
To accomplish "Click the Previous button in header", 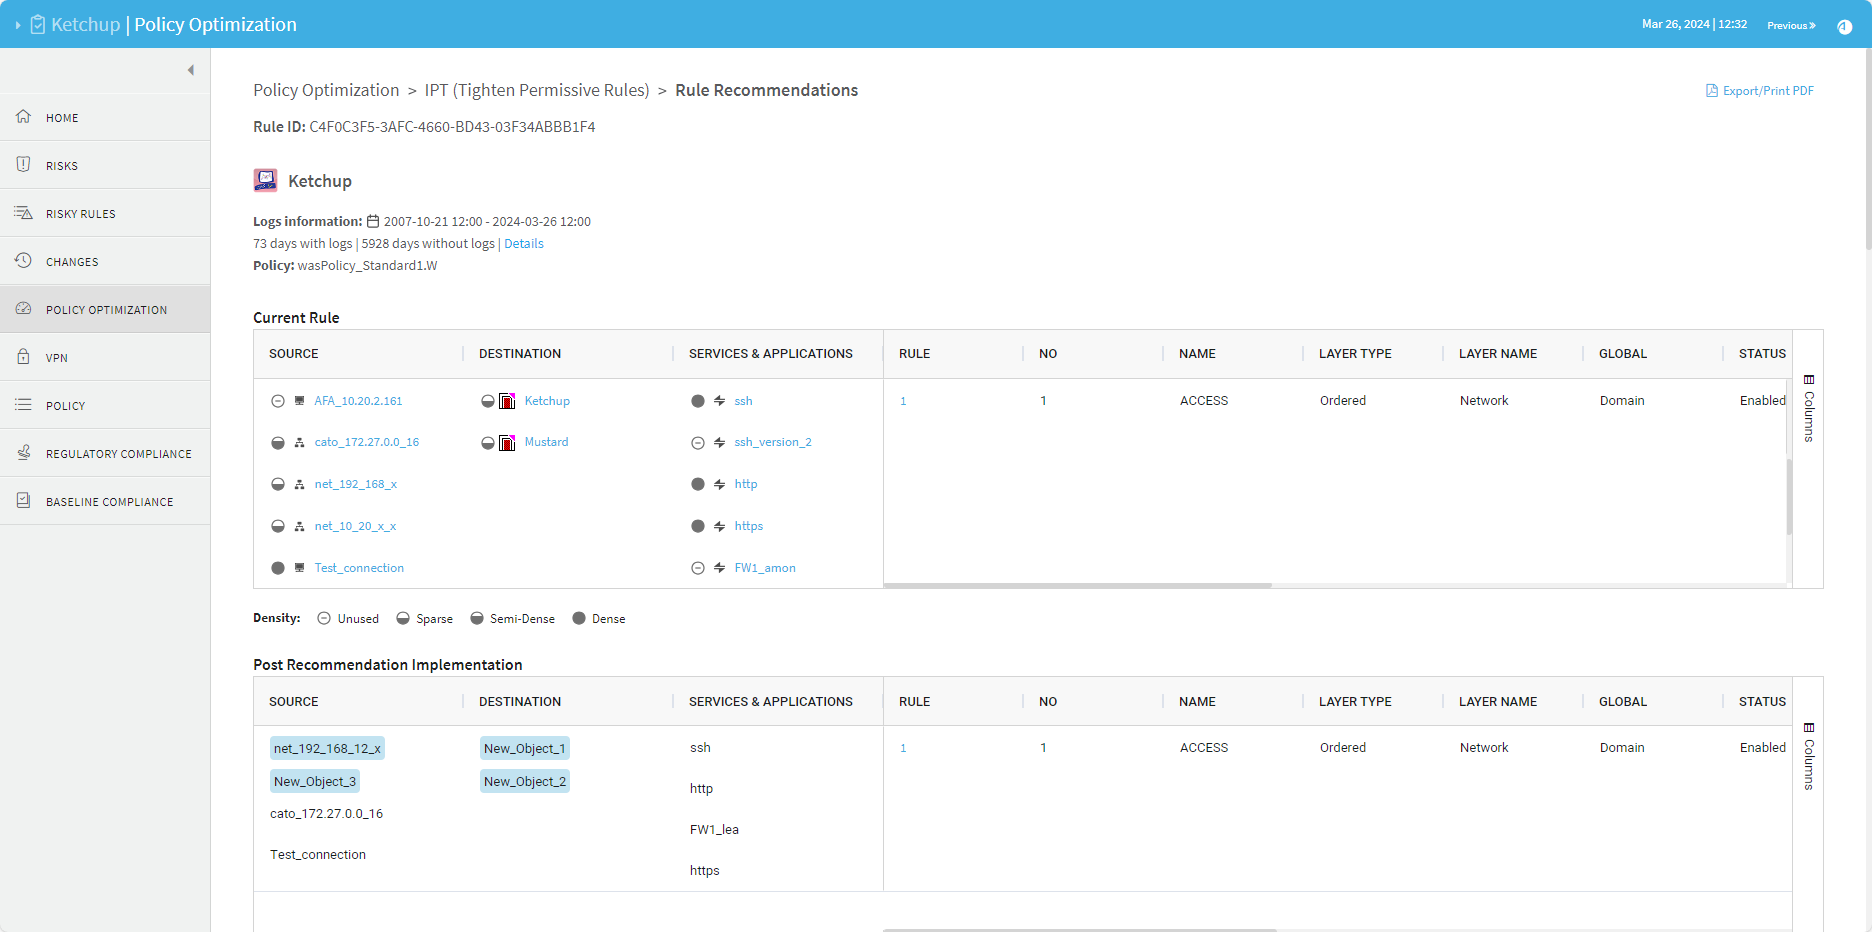I will click(x=1790, y=25).
